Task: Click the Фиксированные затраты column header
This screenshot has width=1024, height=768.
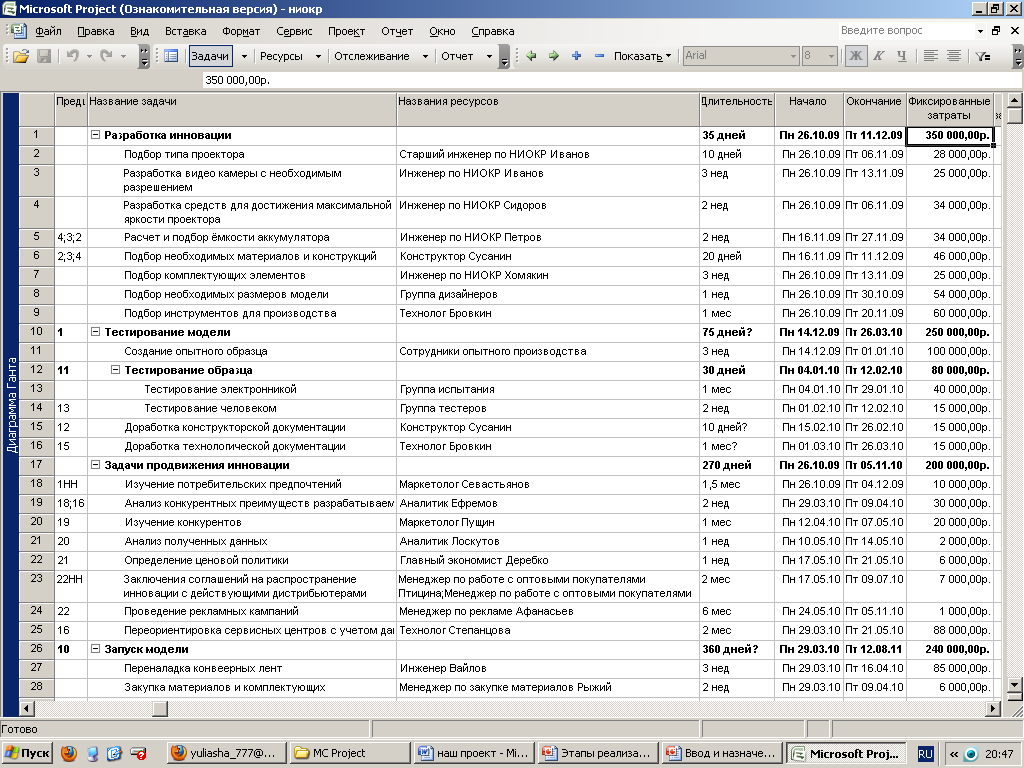Action: (950, 109)
